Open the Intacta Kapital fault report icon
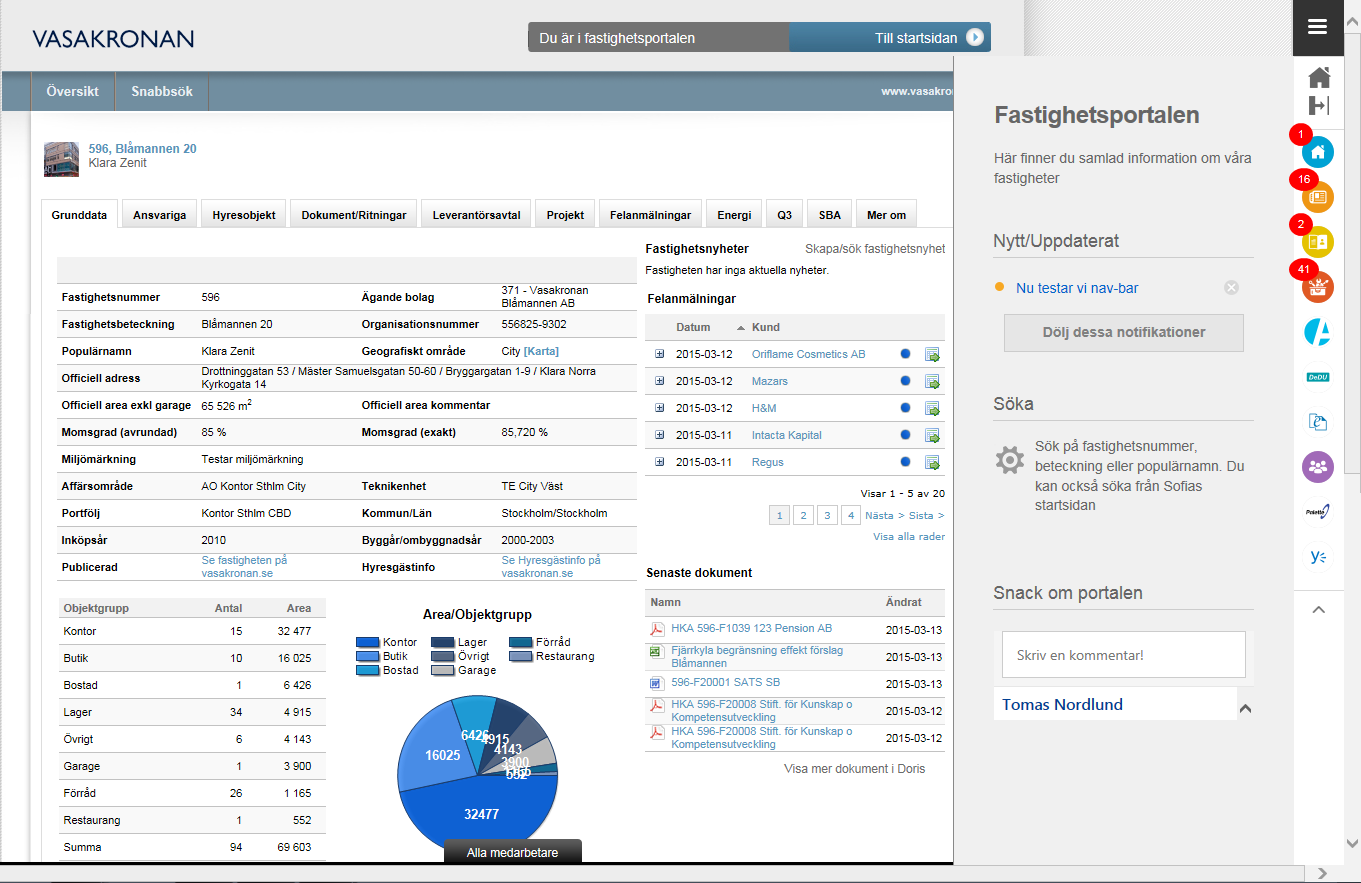The image size is (1361, 883). [x=932, y=435]
